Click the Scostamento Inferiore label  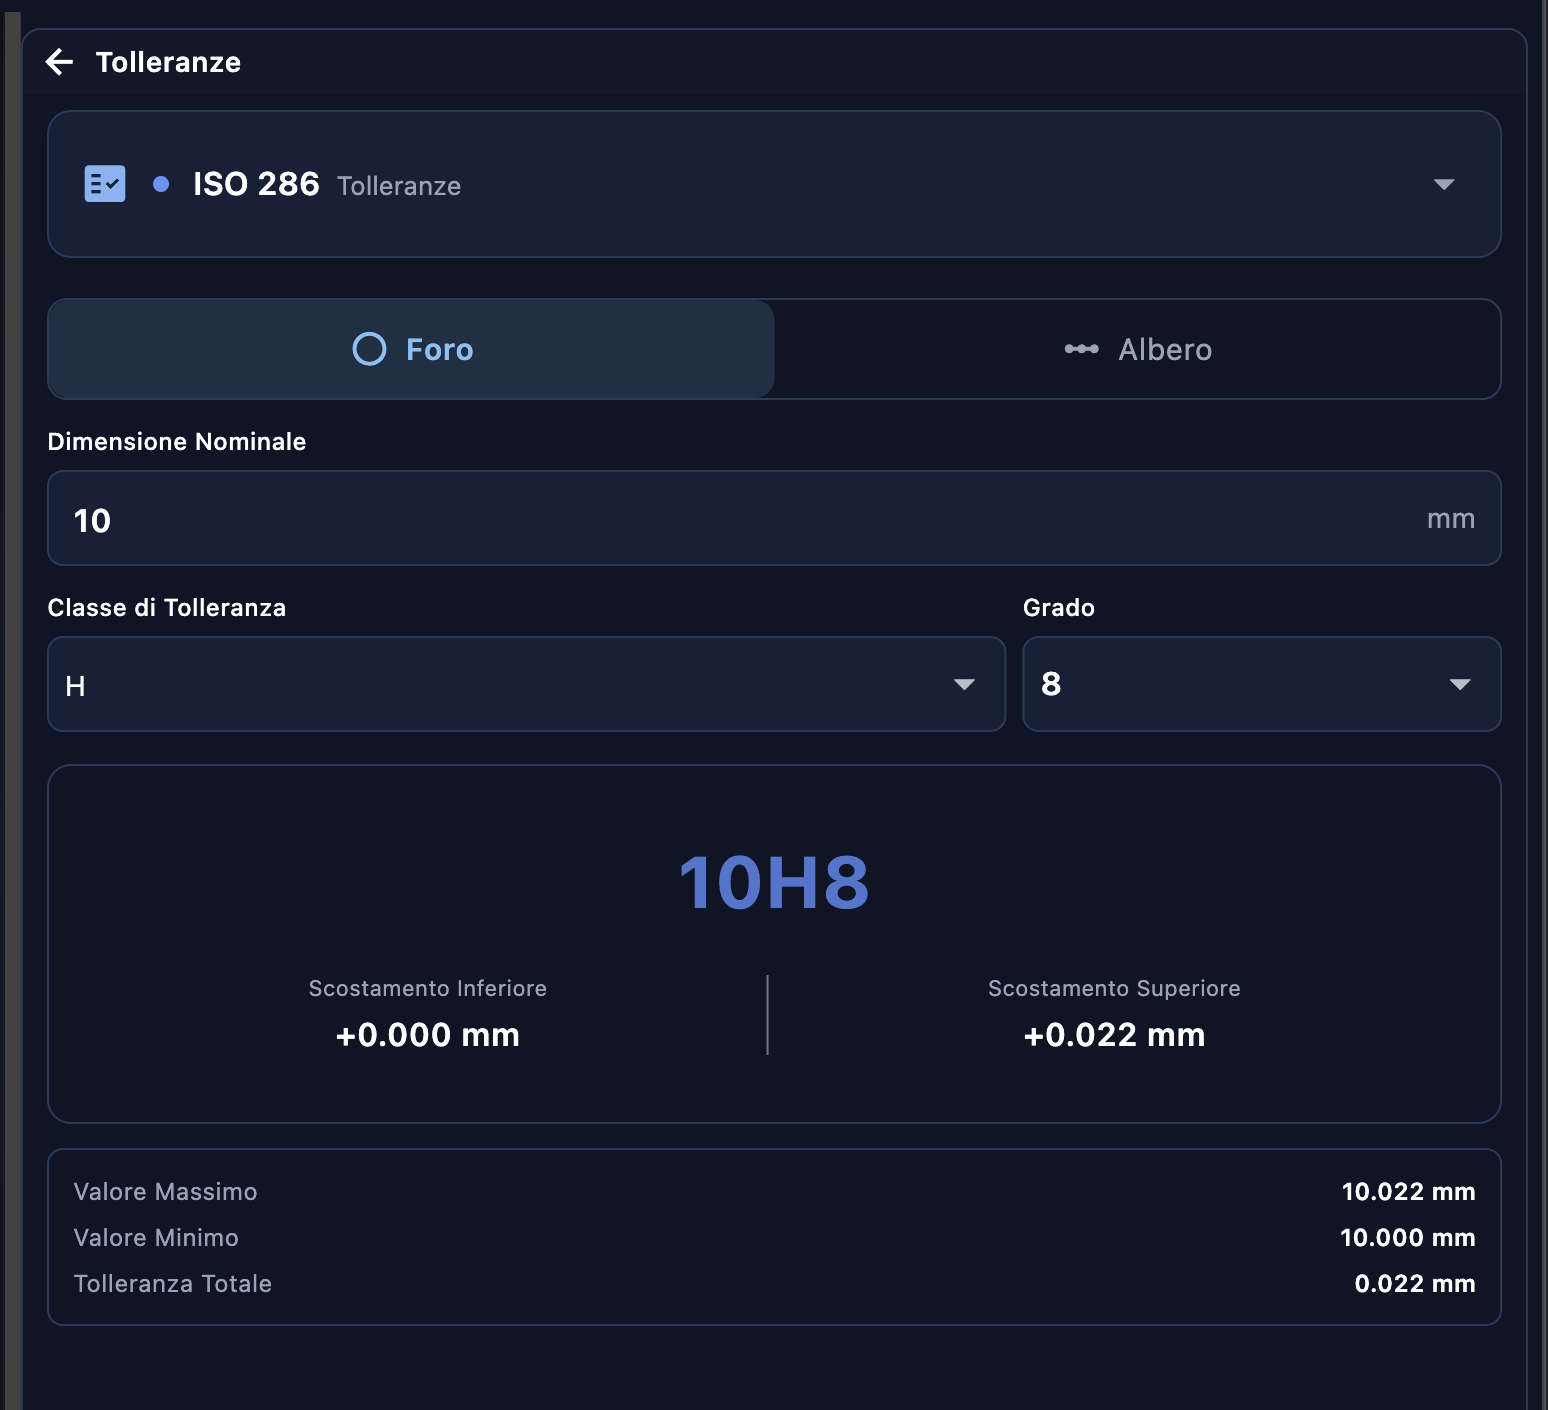428,988
